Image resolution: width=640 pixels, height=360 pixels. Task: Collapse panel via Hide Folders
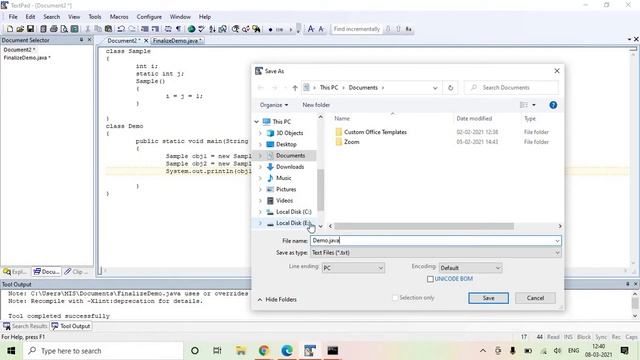point(277,300)
